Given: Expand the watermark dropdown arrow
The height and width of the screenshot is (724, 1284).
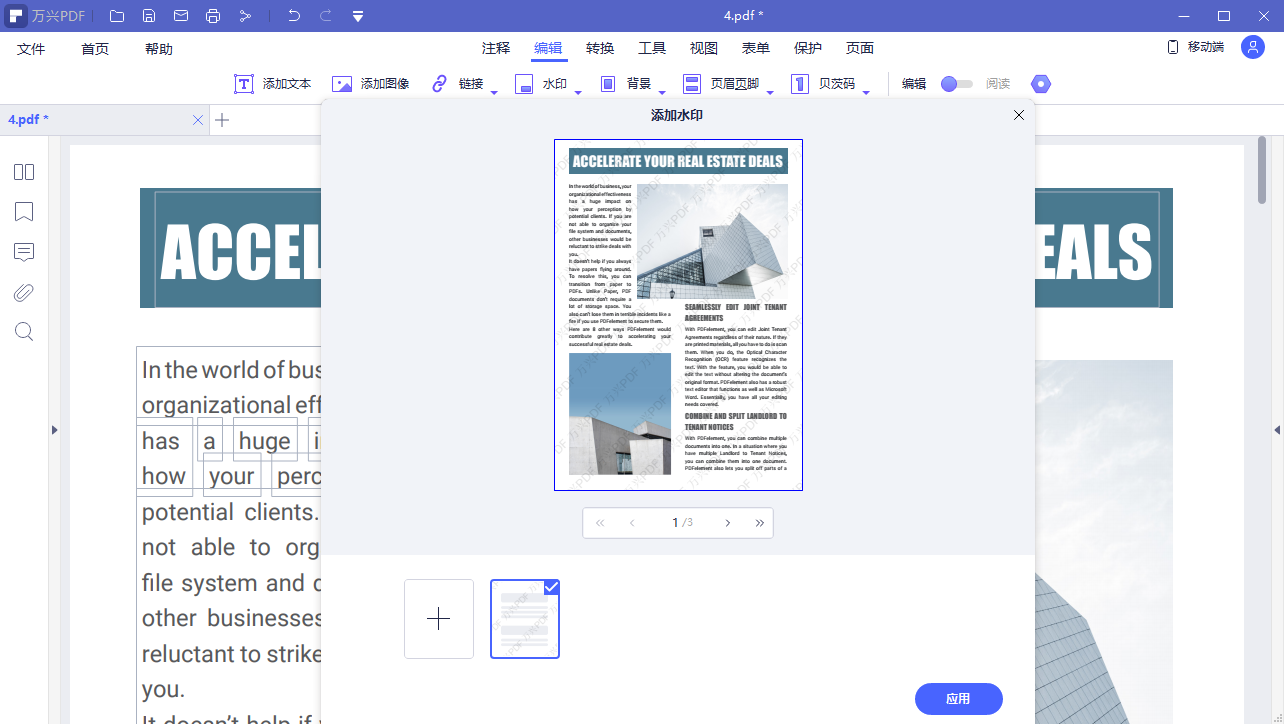Looking at the screenshot, I should click(578, 92).
